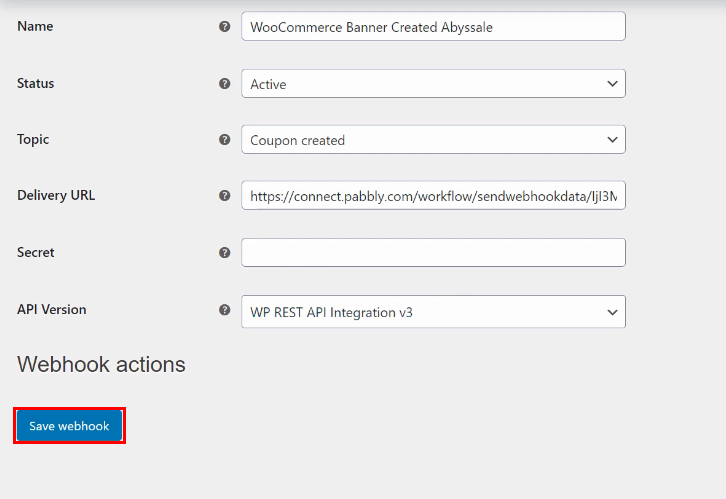Click into the Delivery URL input box
Viewport: 726px width, 499px height.
click(x=433, y=196)
